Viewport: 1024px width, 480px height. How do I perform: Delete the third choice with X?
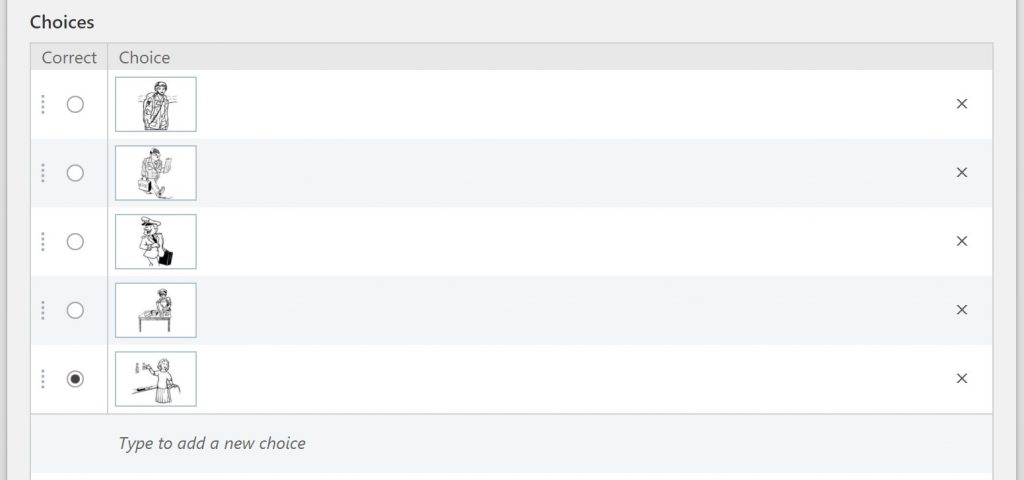962,241
